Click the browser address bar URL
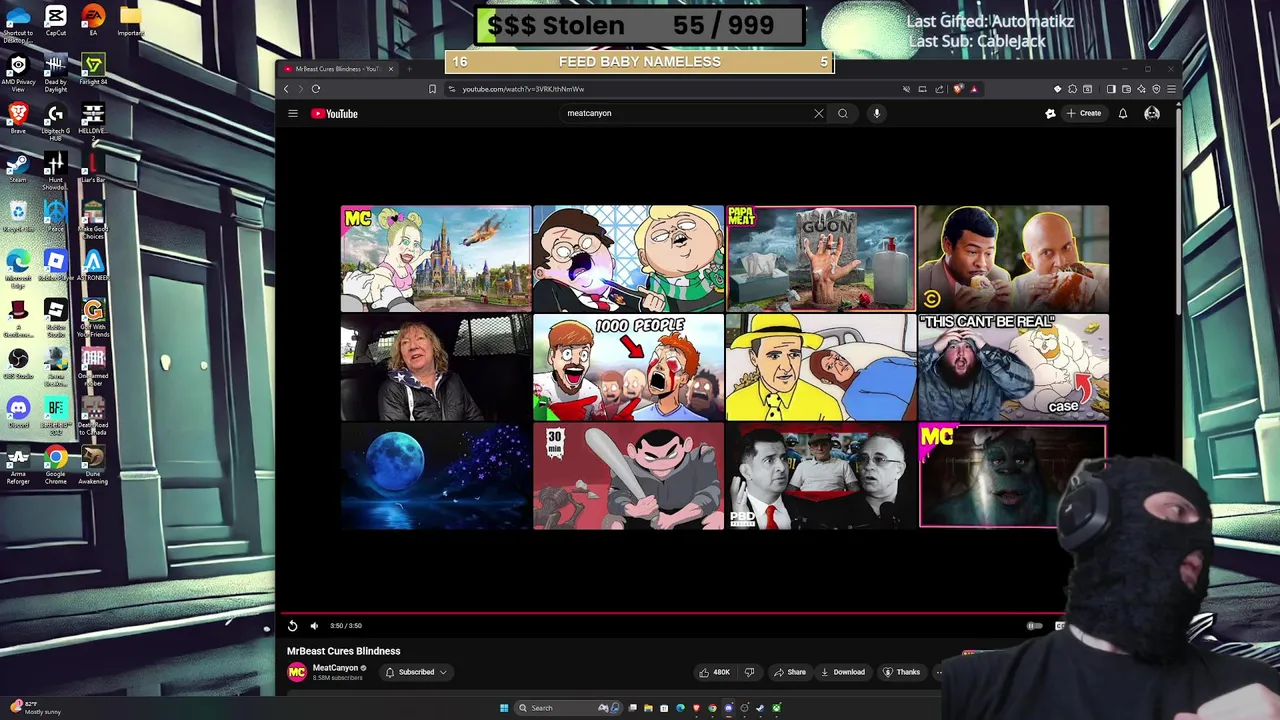Viewport: 1280px width, 720px height. tap(523, 89)
